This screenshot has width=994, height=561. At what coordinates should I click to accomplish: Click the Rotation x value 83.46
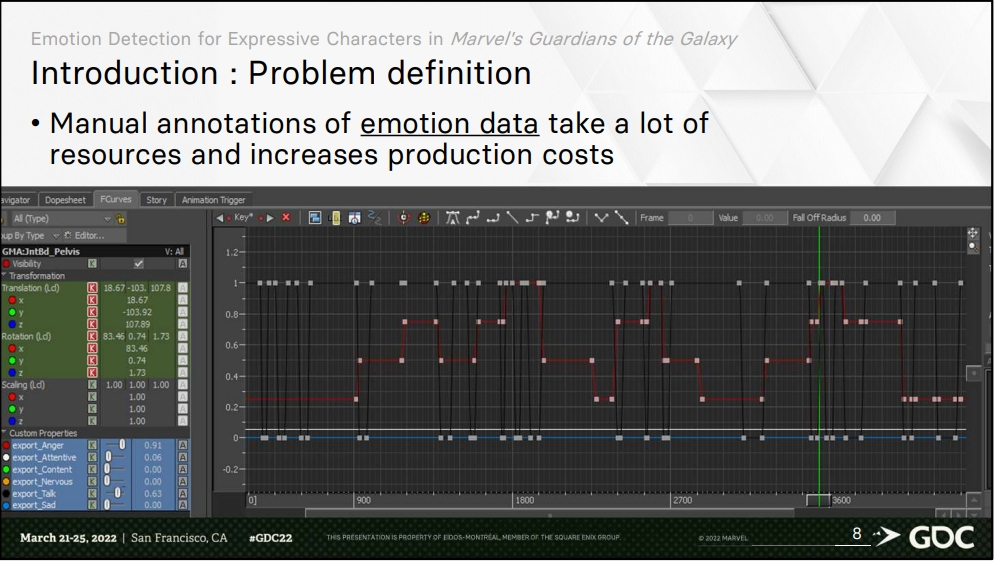pyautogui.click(x=137, y=348)
